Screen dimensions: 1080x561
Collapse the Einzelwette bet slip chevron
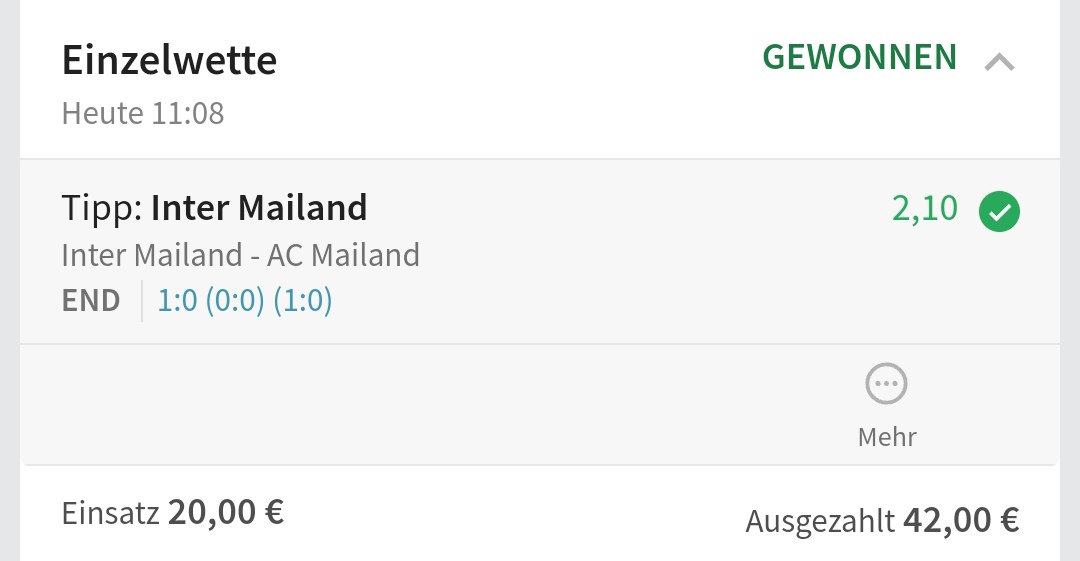click(999, 63)
